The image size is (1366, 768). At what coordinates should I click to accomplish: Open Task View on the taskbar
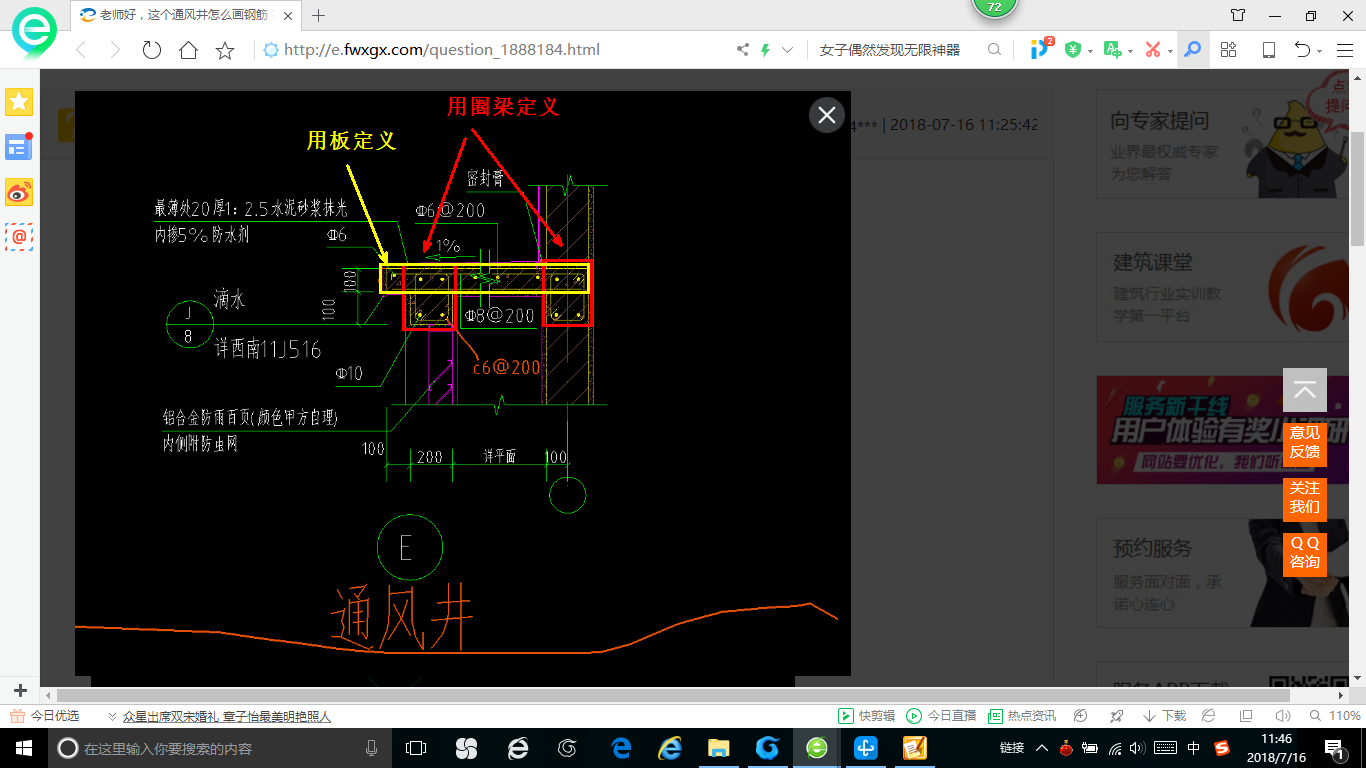point(416,748)
